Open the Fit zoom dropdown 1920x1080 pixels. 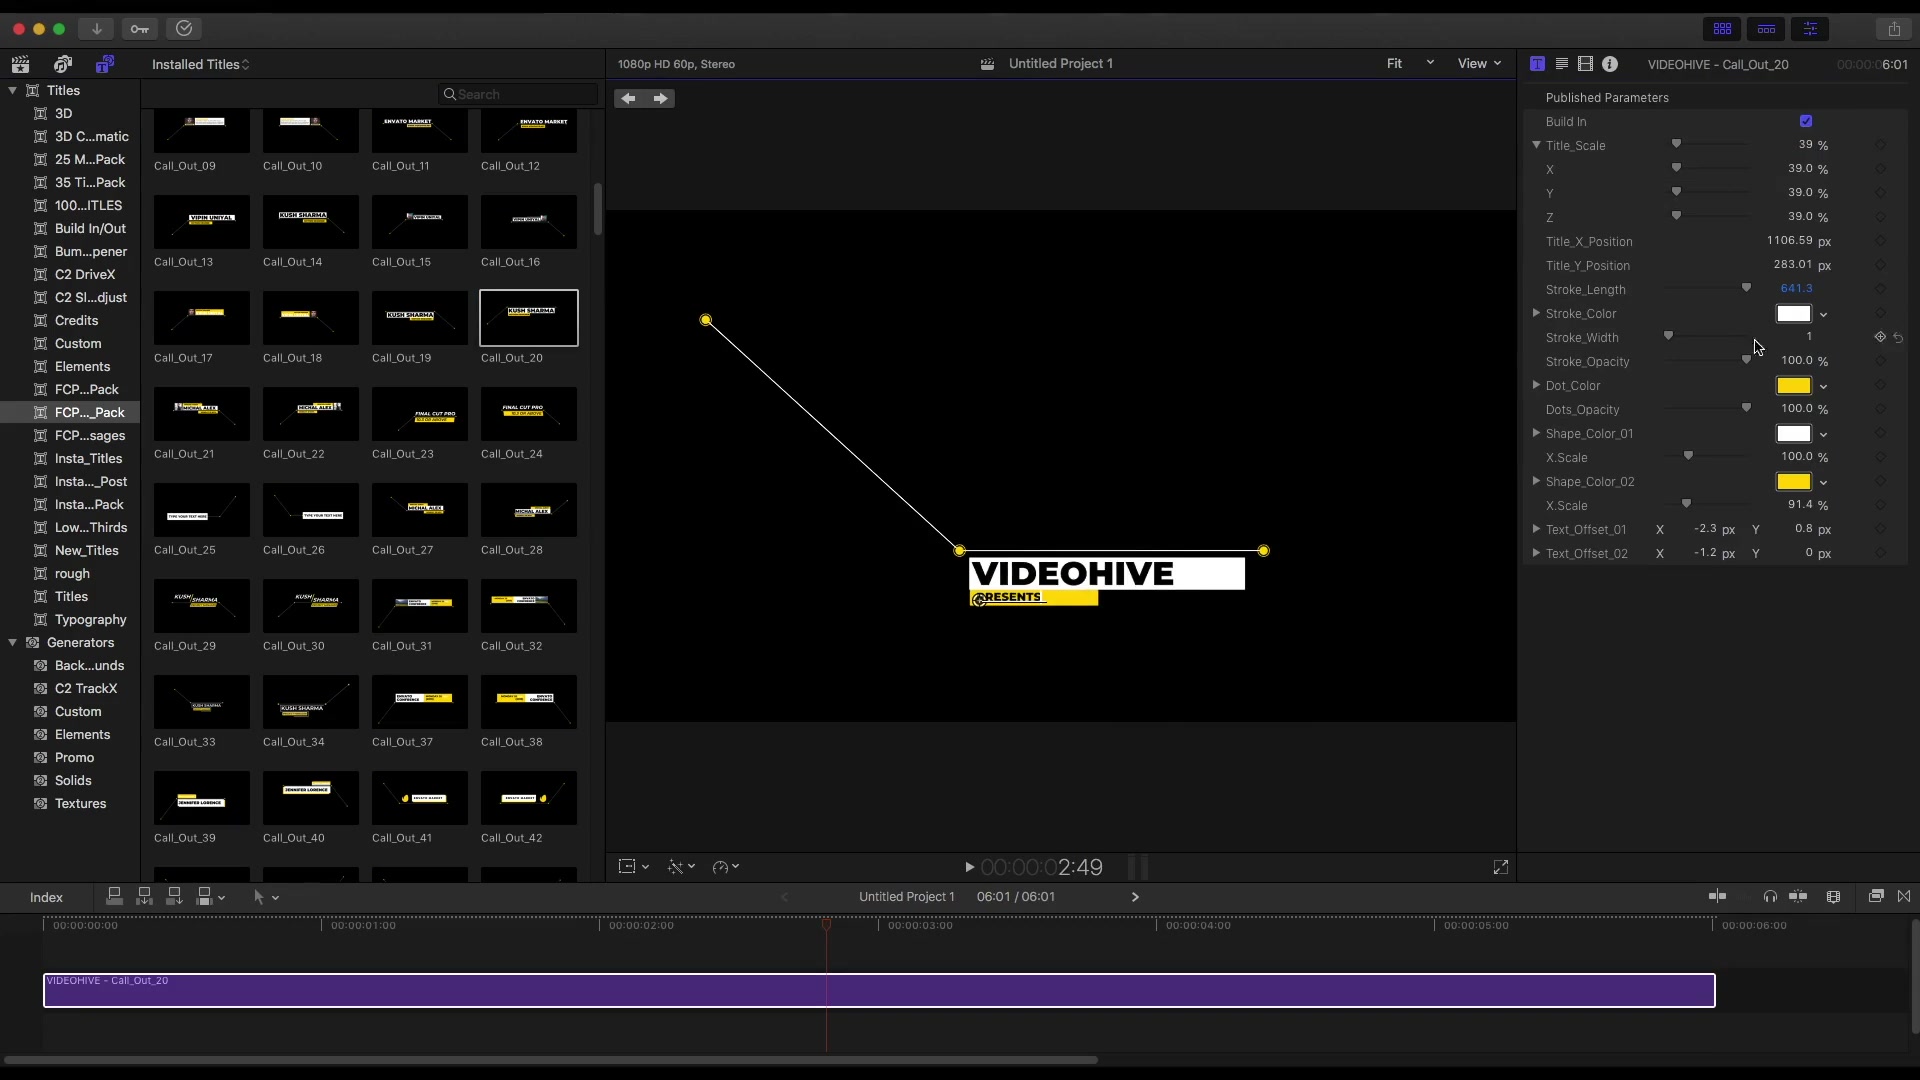click(1410, 64)
